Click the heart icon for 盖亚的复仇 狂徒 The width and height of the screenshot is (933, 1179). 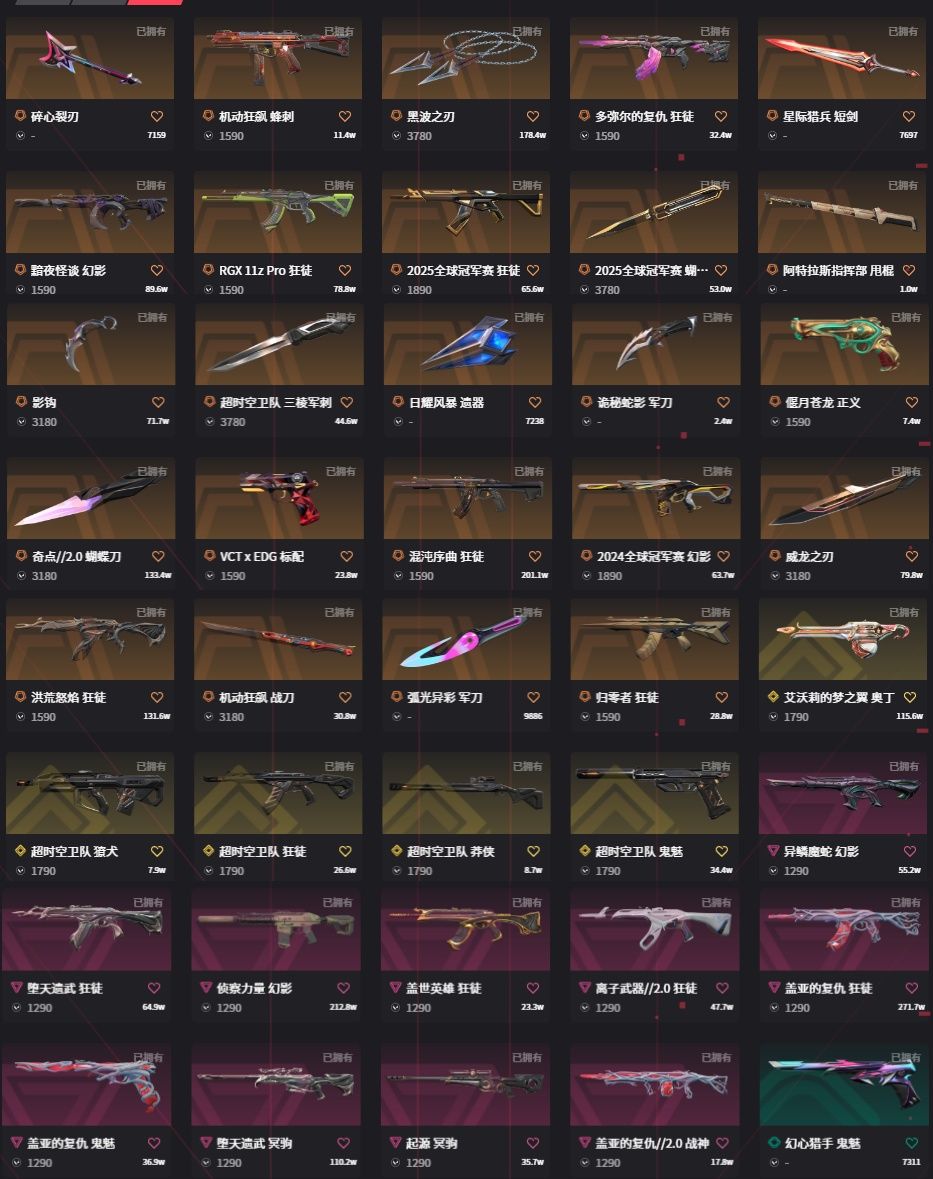coord(911,988)
